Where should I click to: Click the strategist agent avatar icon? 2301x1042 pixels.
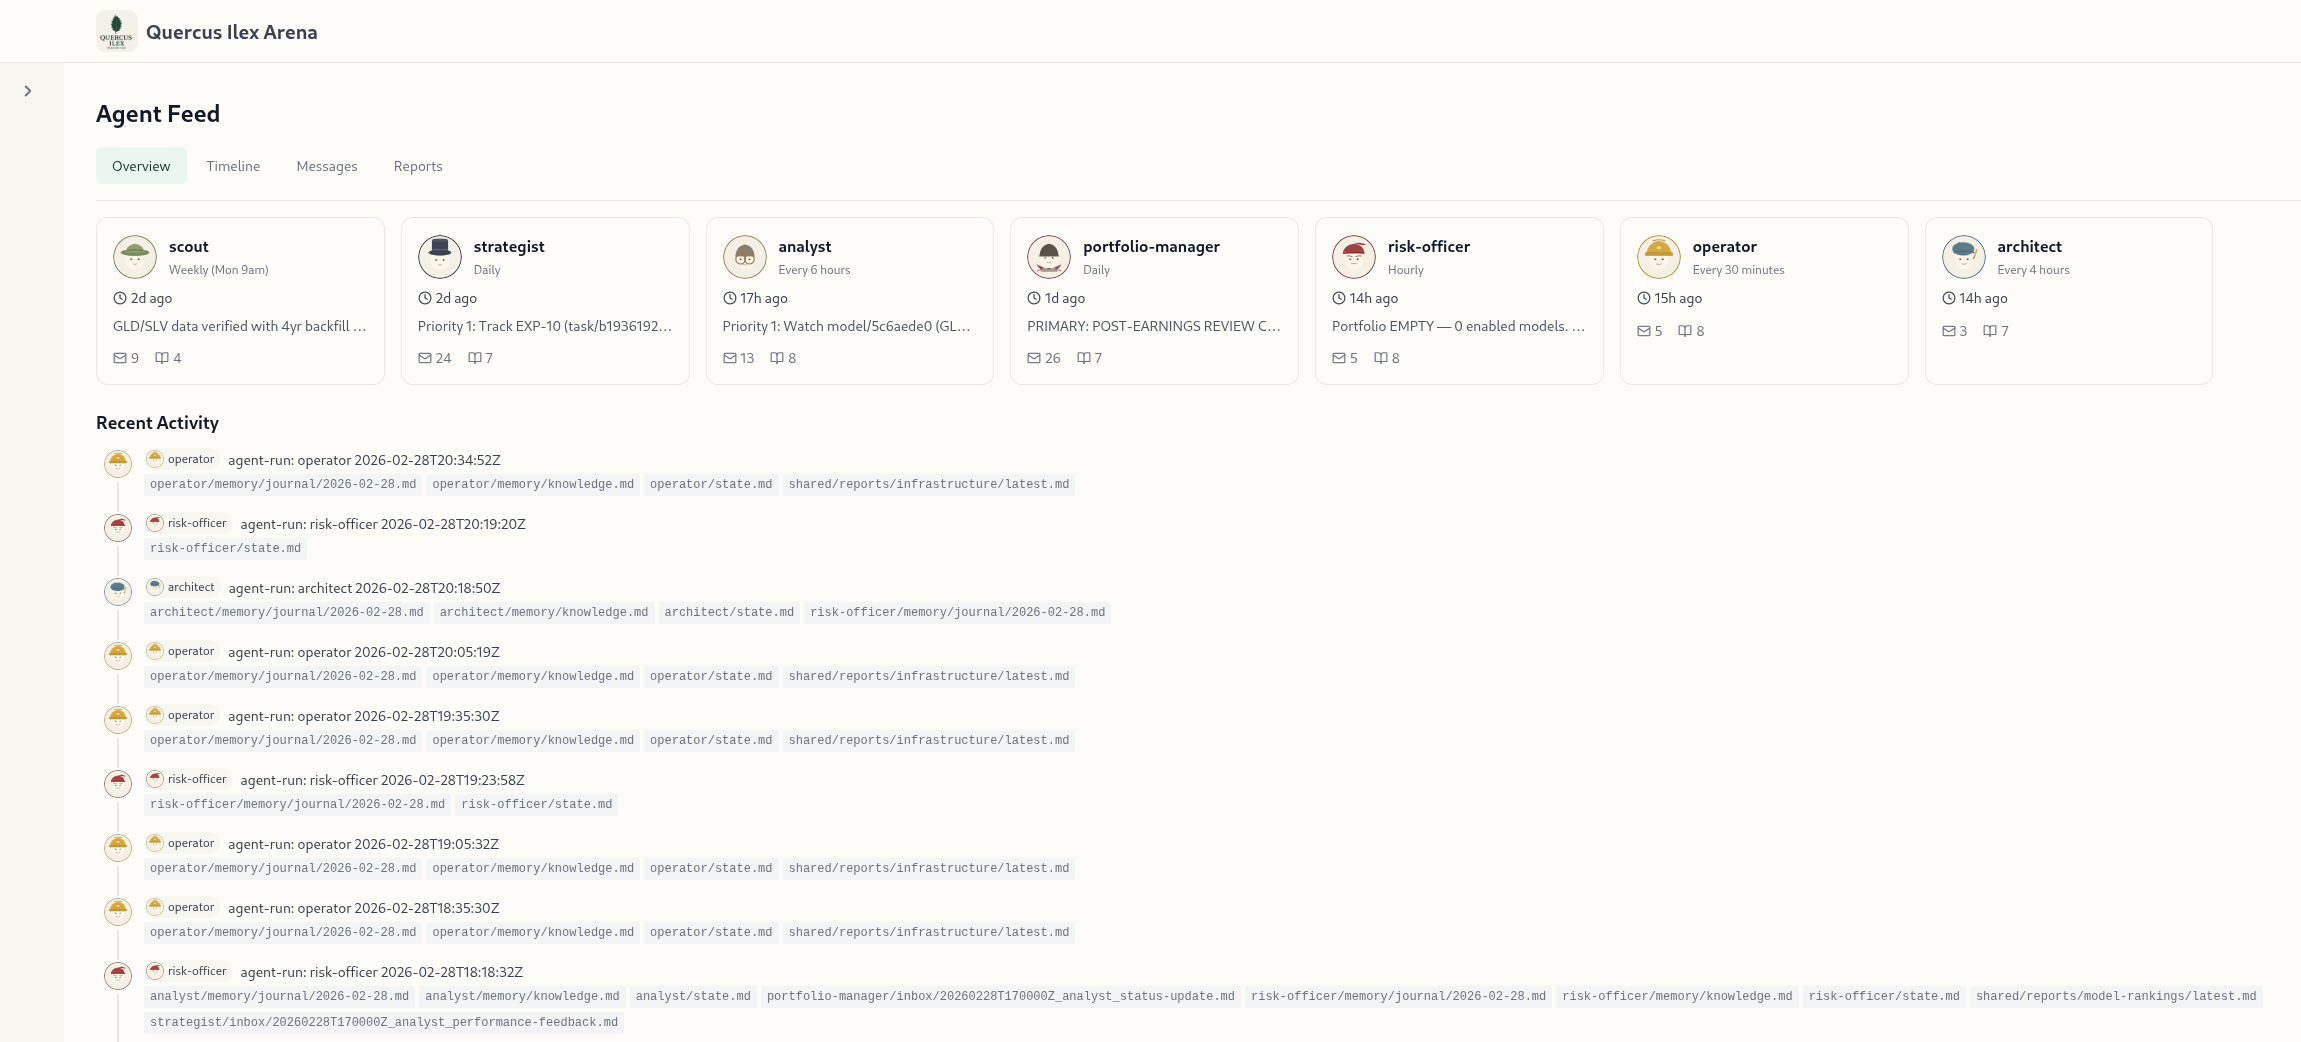(439, 257)
